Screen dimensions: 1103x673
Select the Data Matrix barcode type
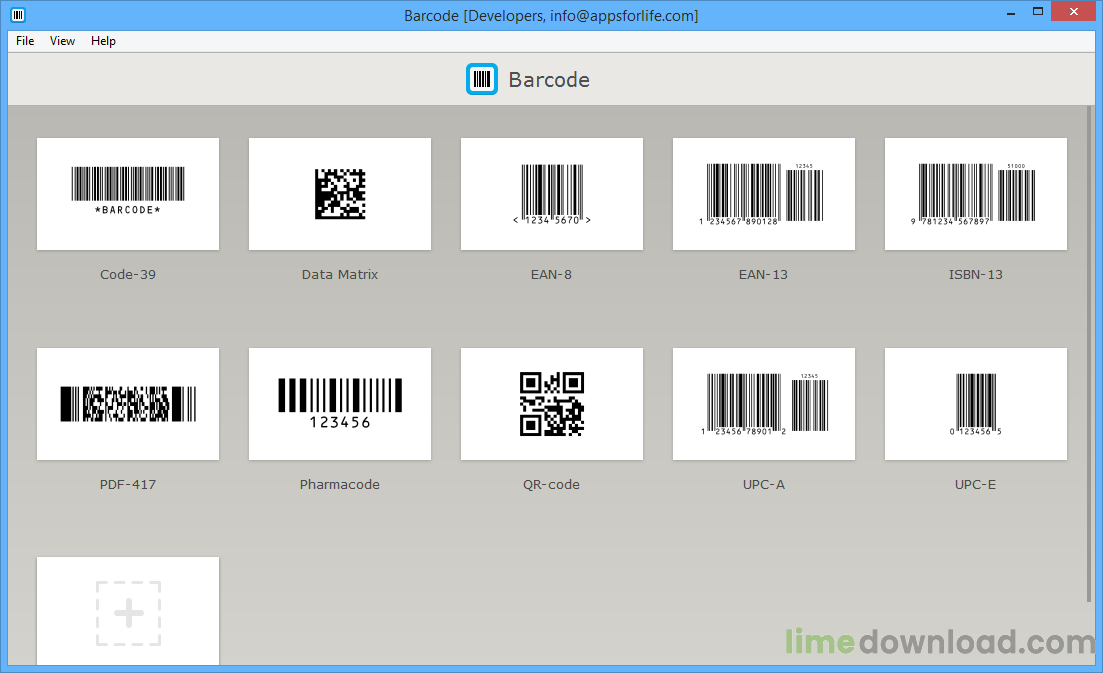click(339, 193)
